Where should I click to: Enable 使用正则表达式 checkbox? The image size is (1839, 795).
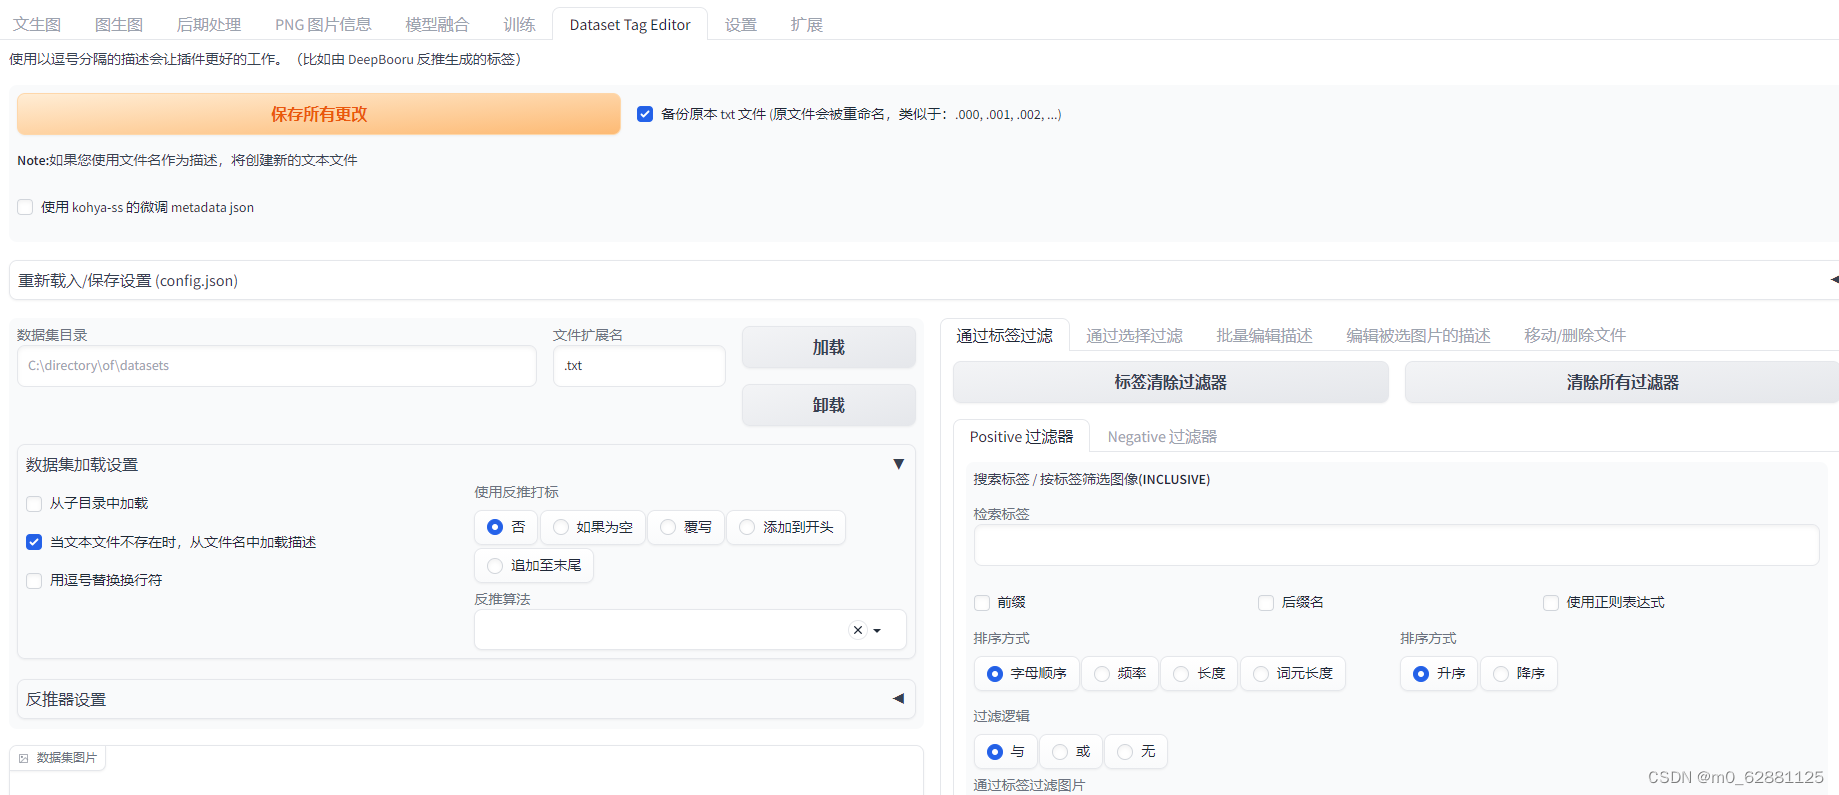tap(1551, 602)
